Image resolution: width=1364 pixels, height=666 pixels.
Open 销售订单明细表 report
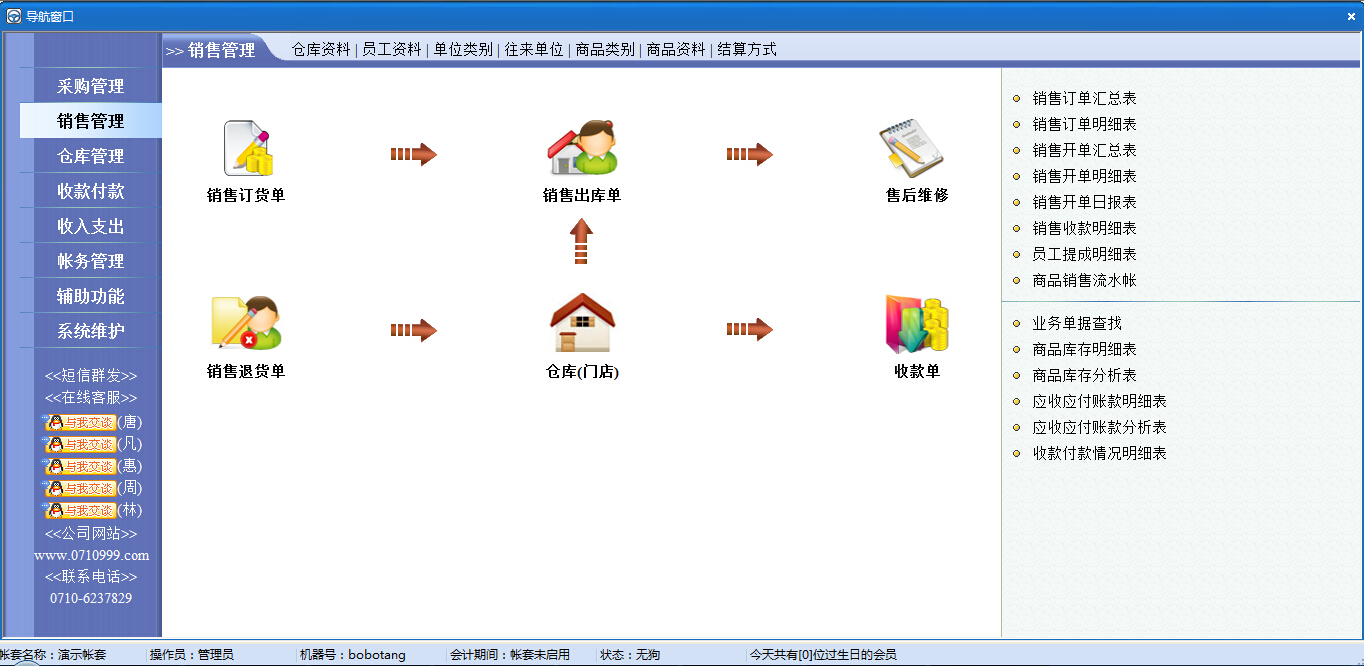pos(1084,124)
